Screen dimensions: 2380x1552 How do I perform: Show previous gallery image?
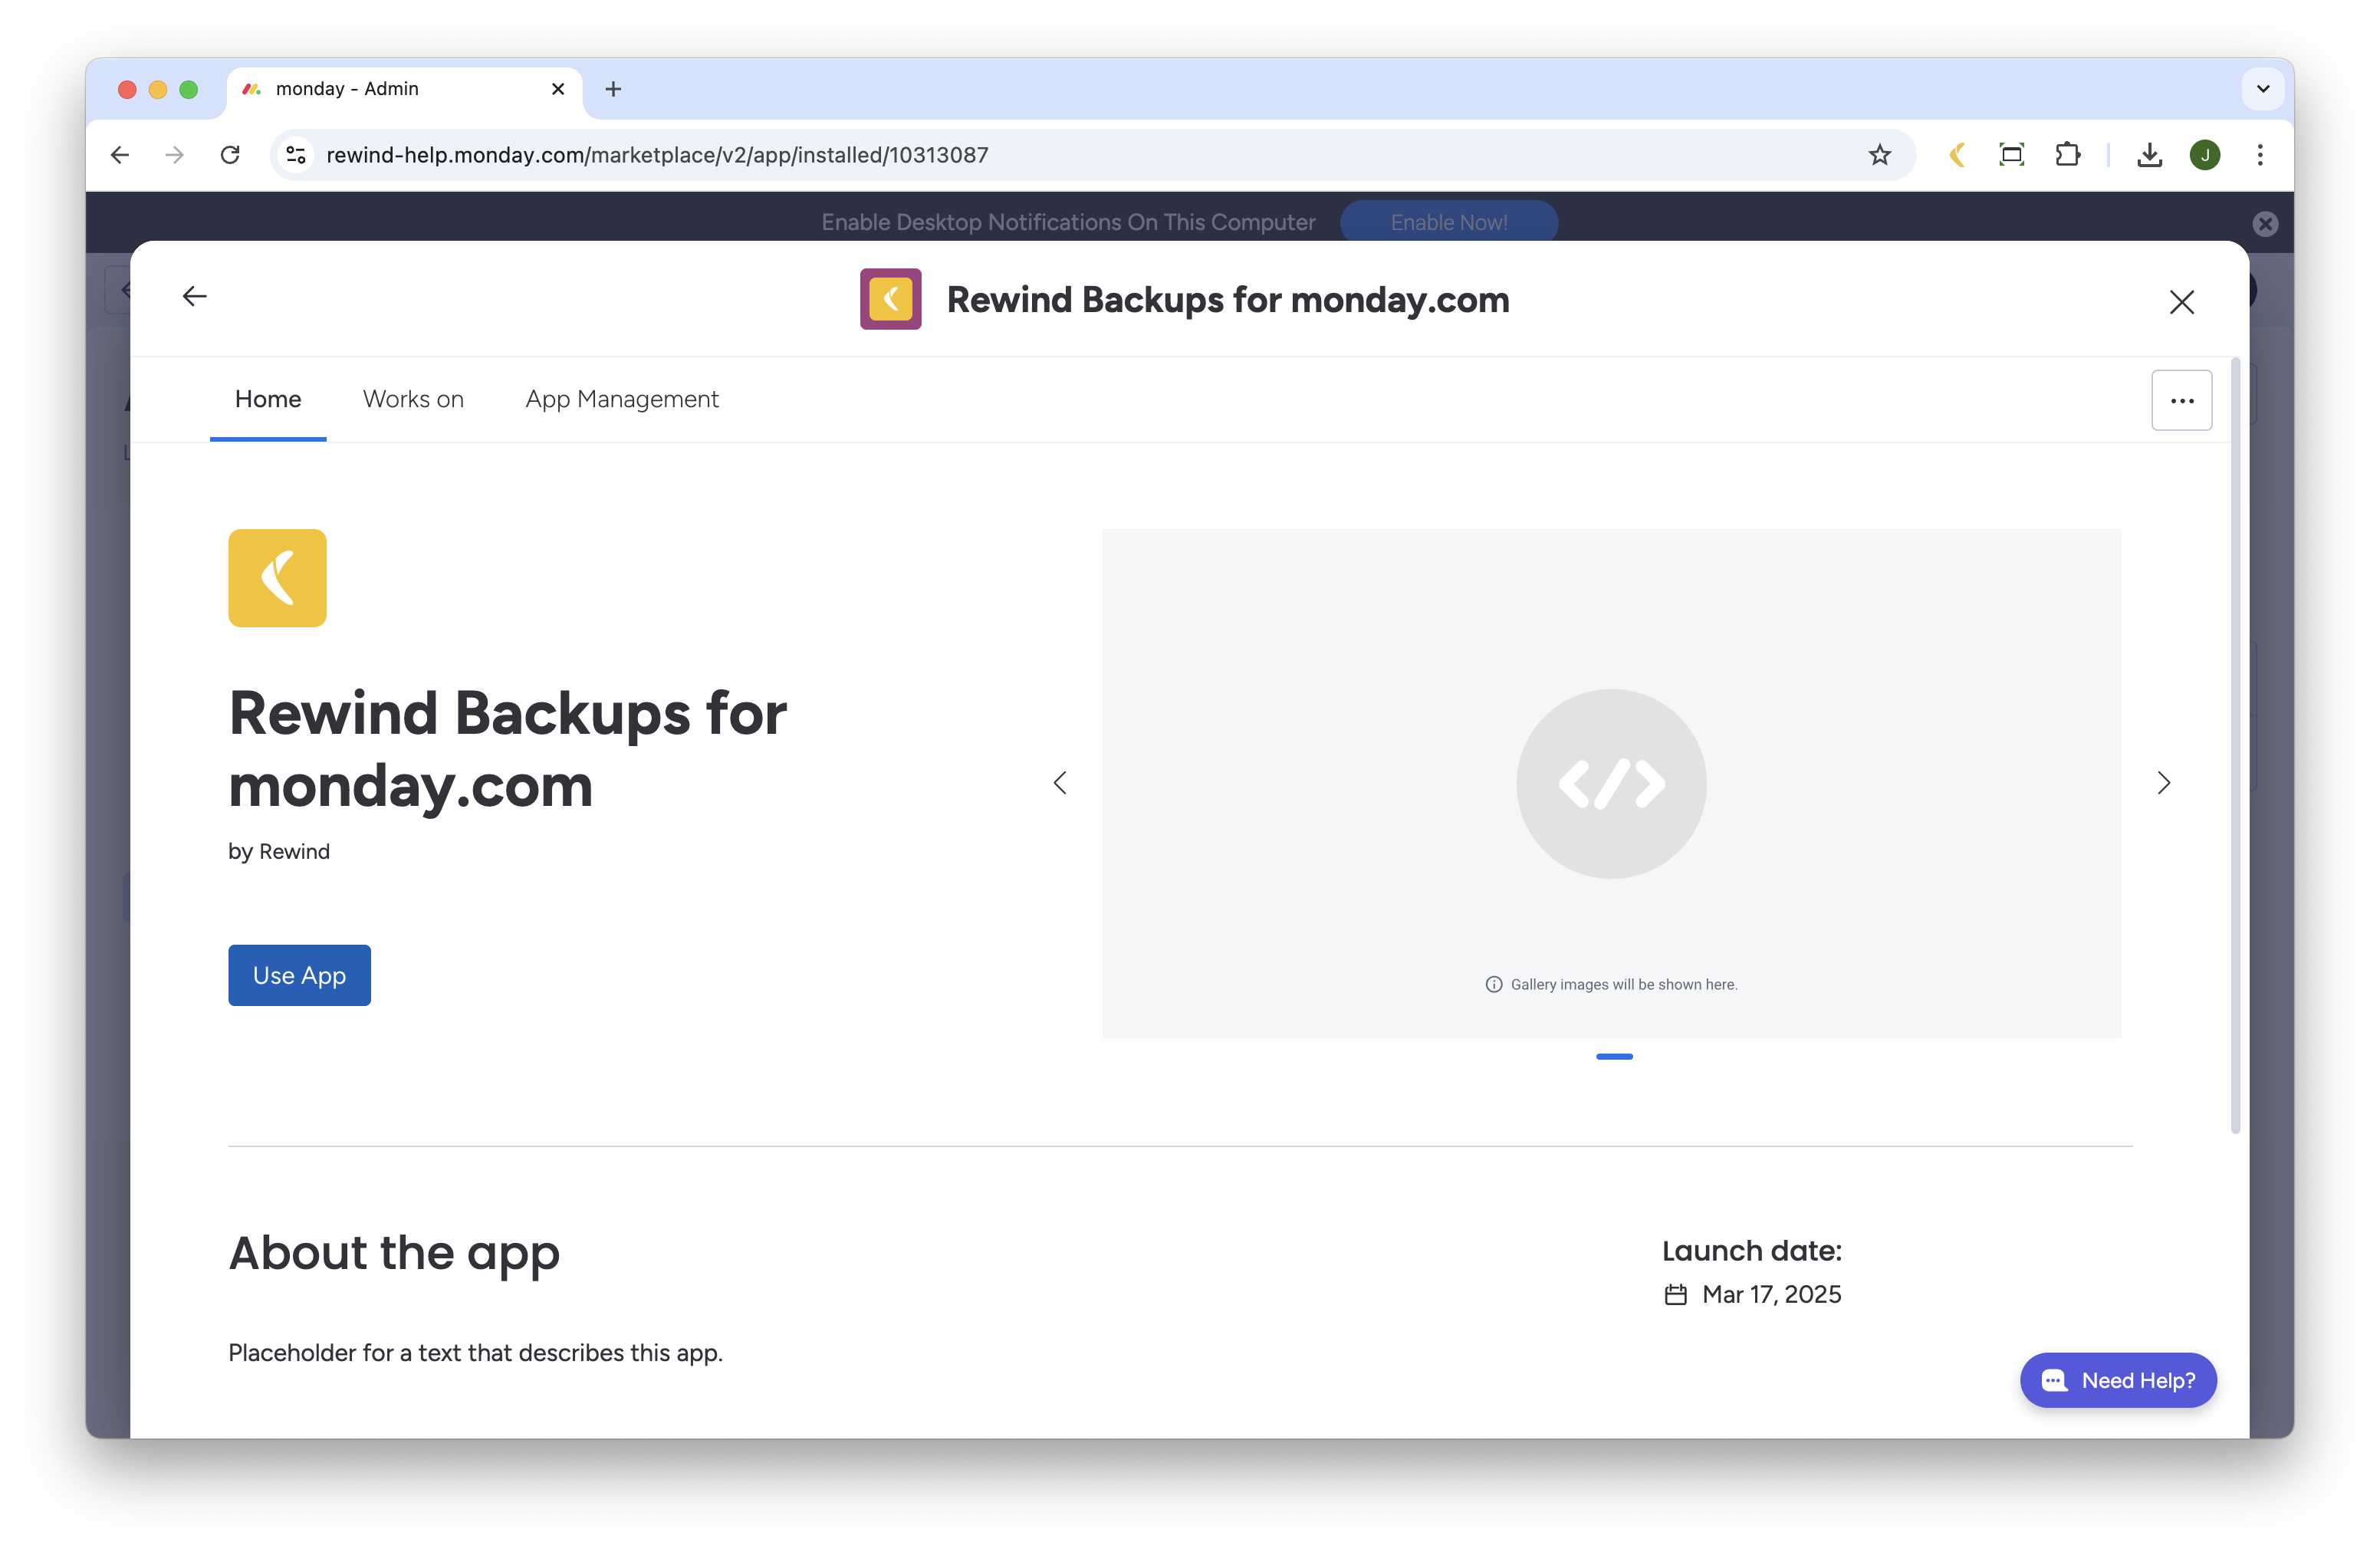[x=1060, y=783]
